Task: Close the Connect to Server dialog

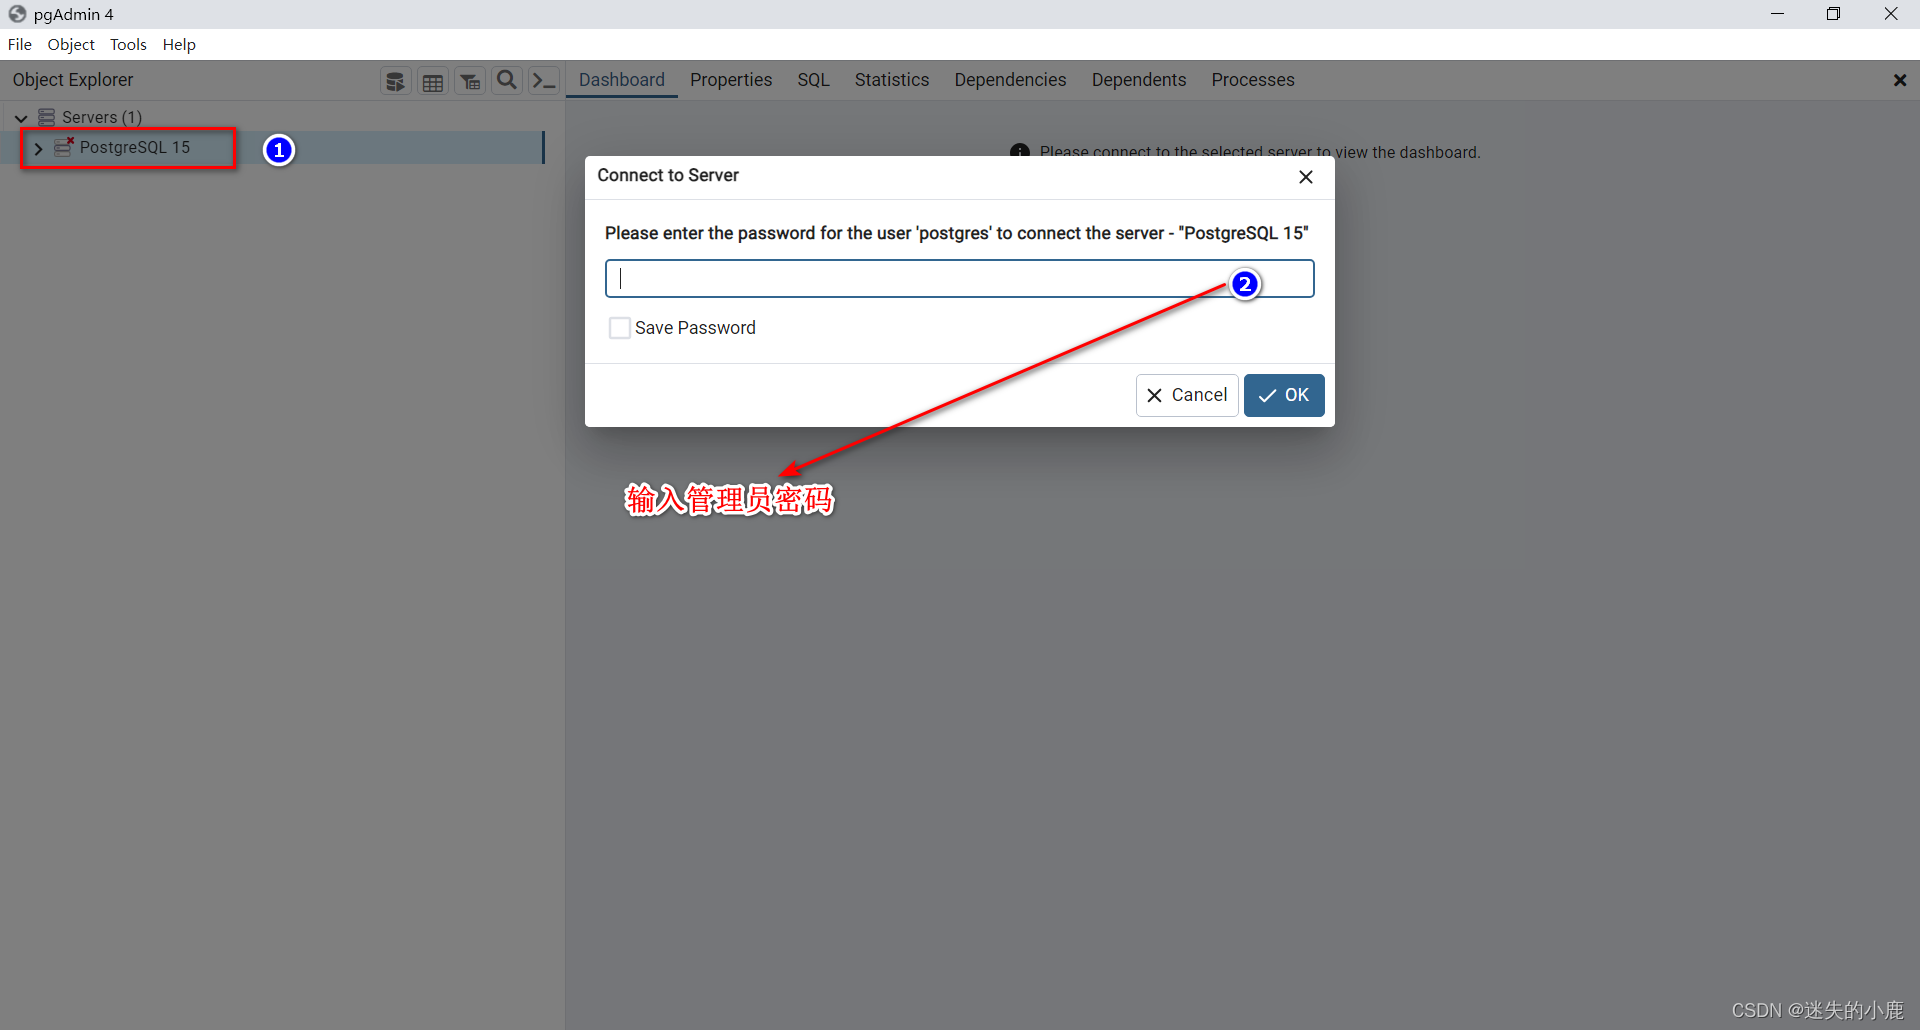Action: [x=1305, y=177]
